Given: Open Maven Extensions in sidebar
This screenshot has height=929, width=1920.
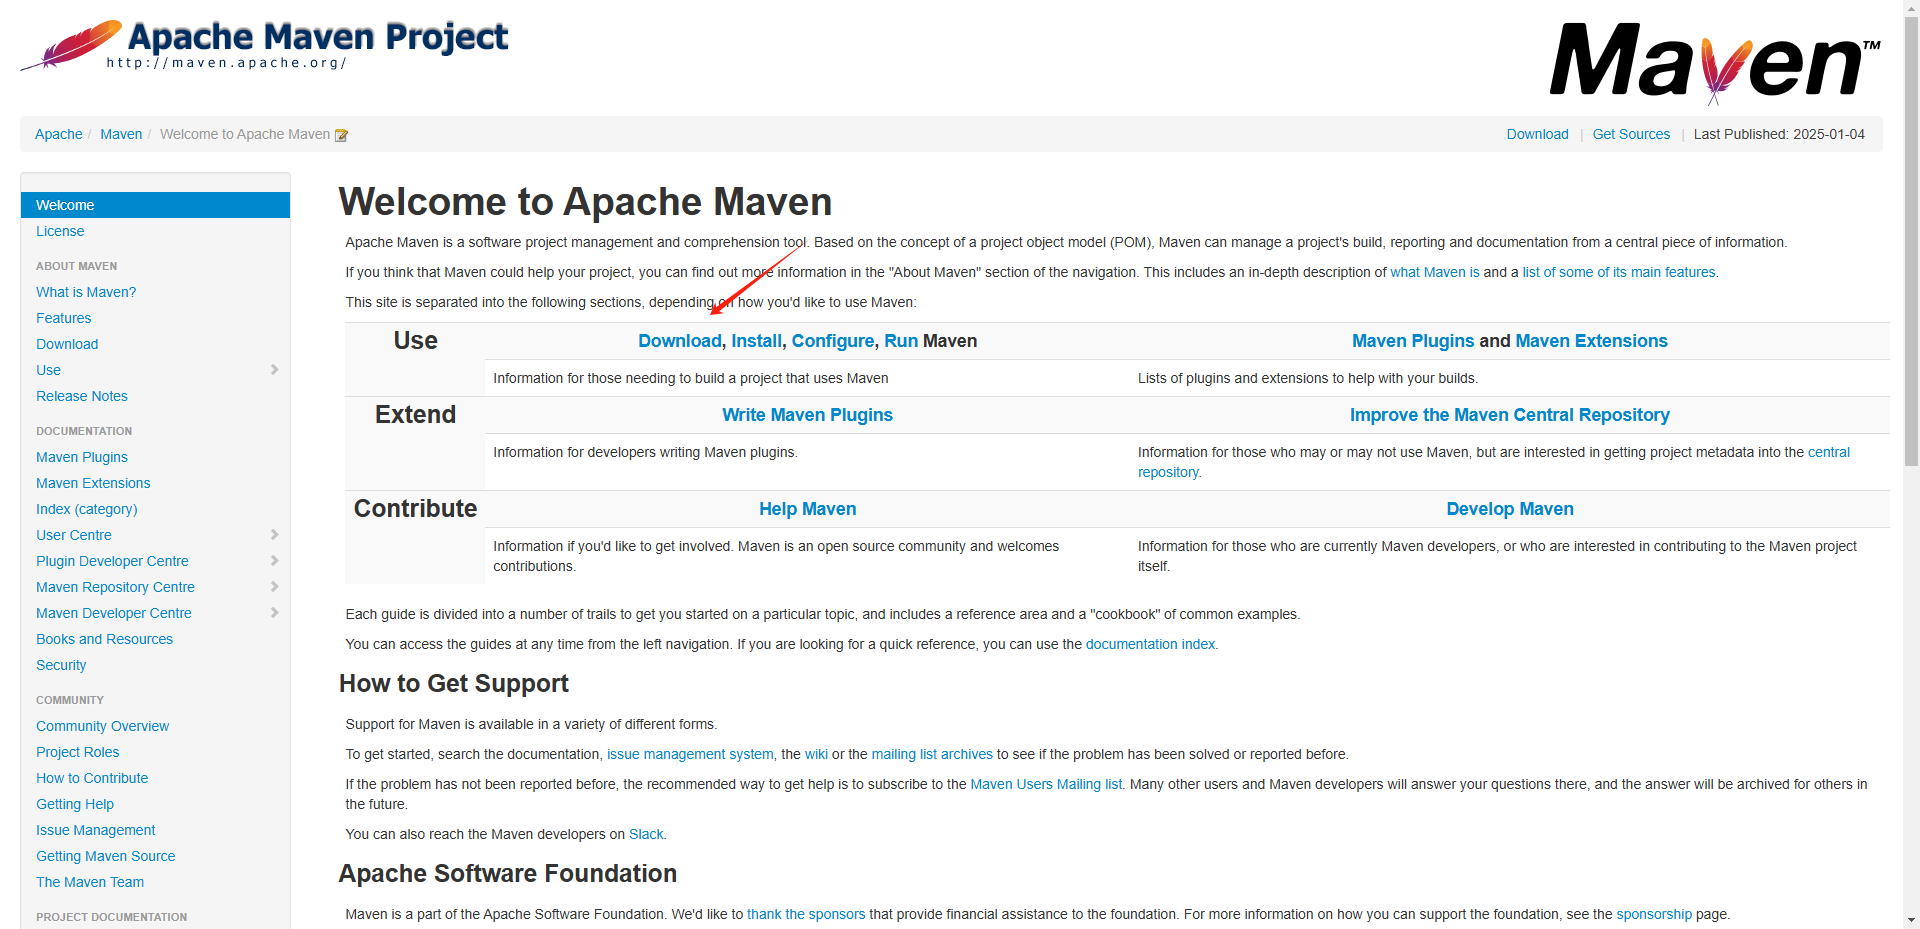Looking at the screenshot, I should (x=93, y=483).
